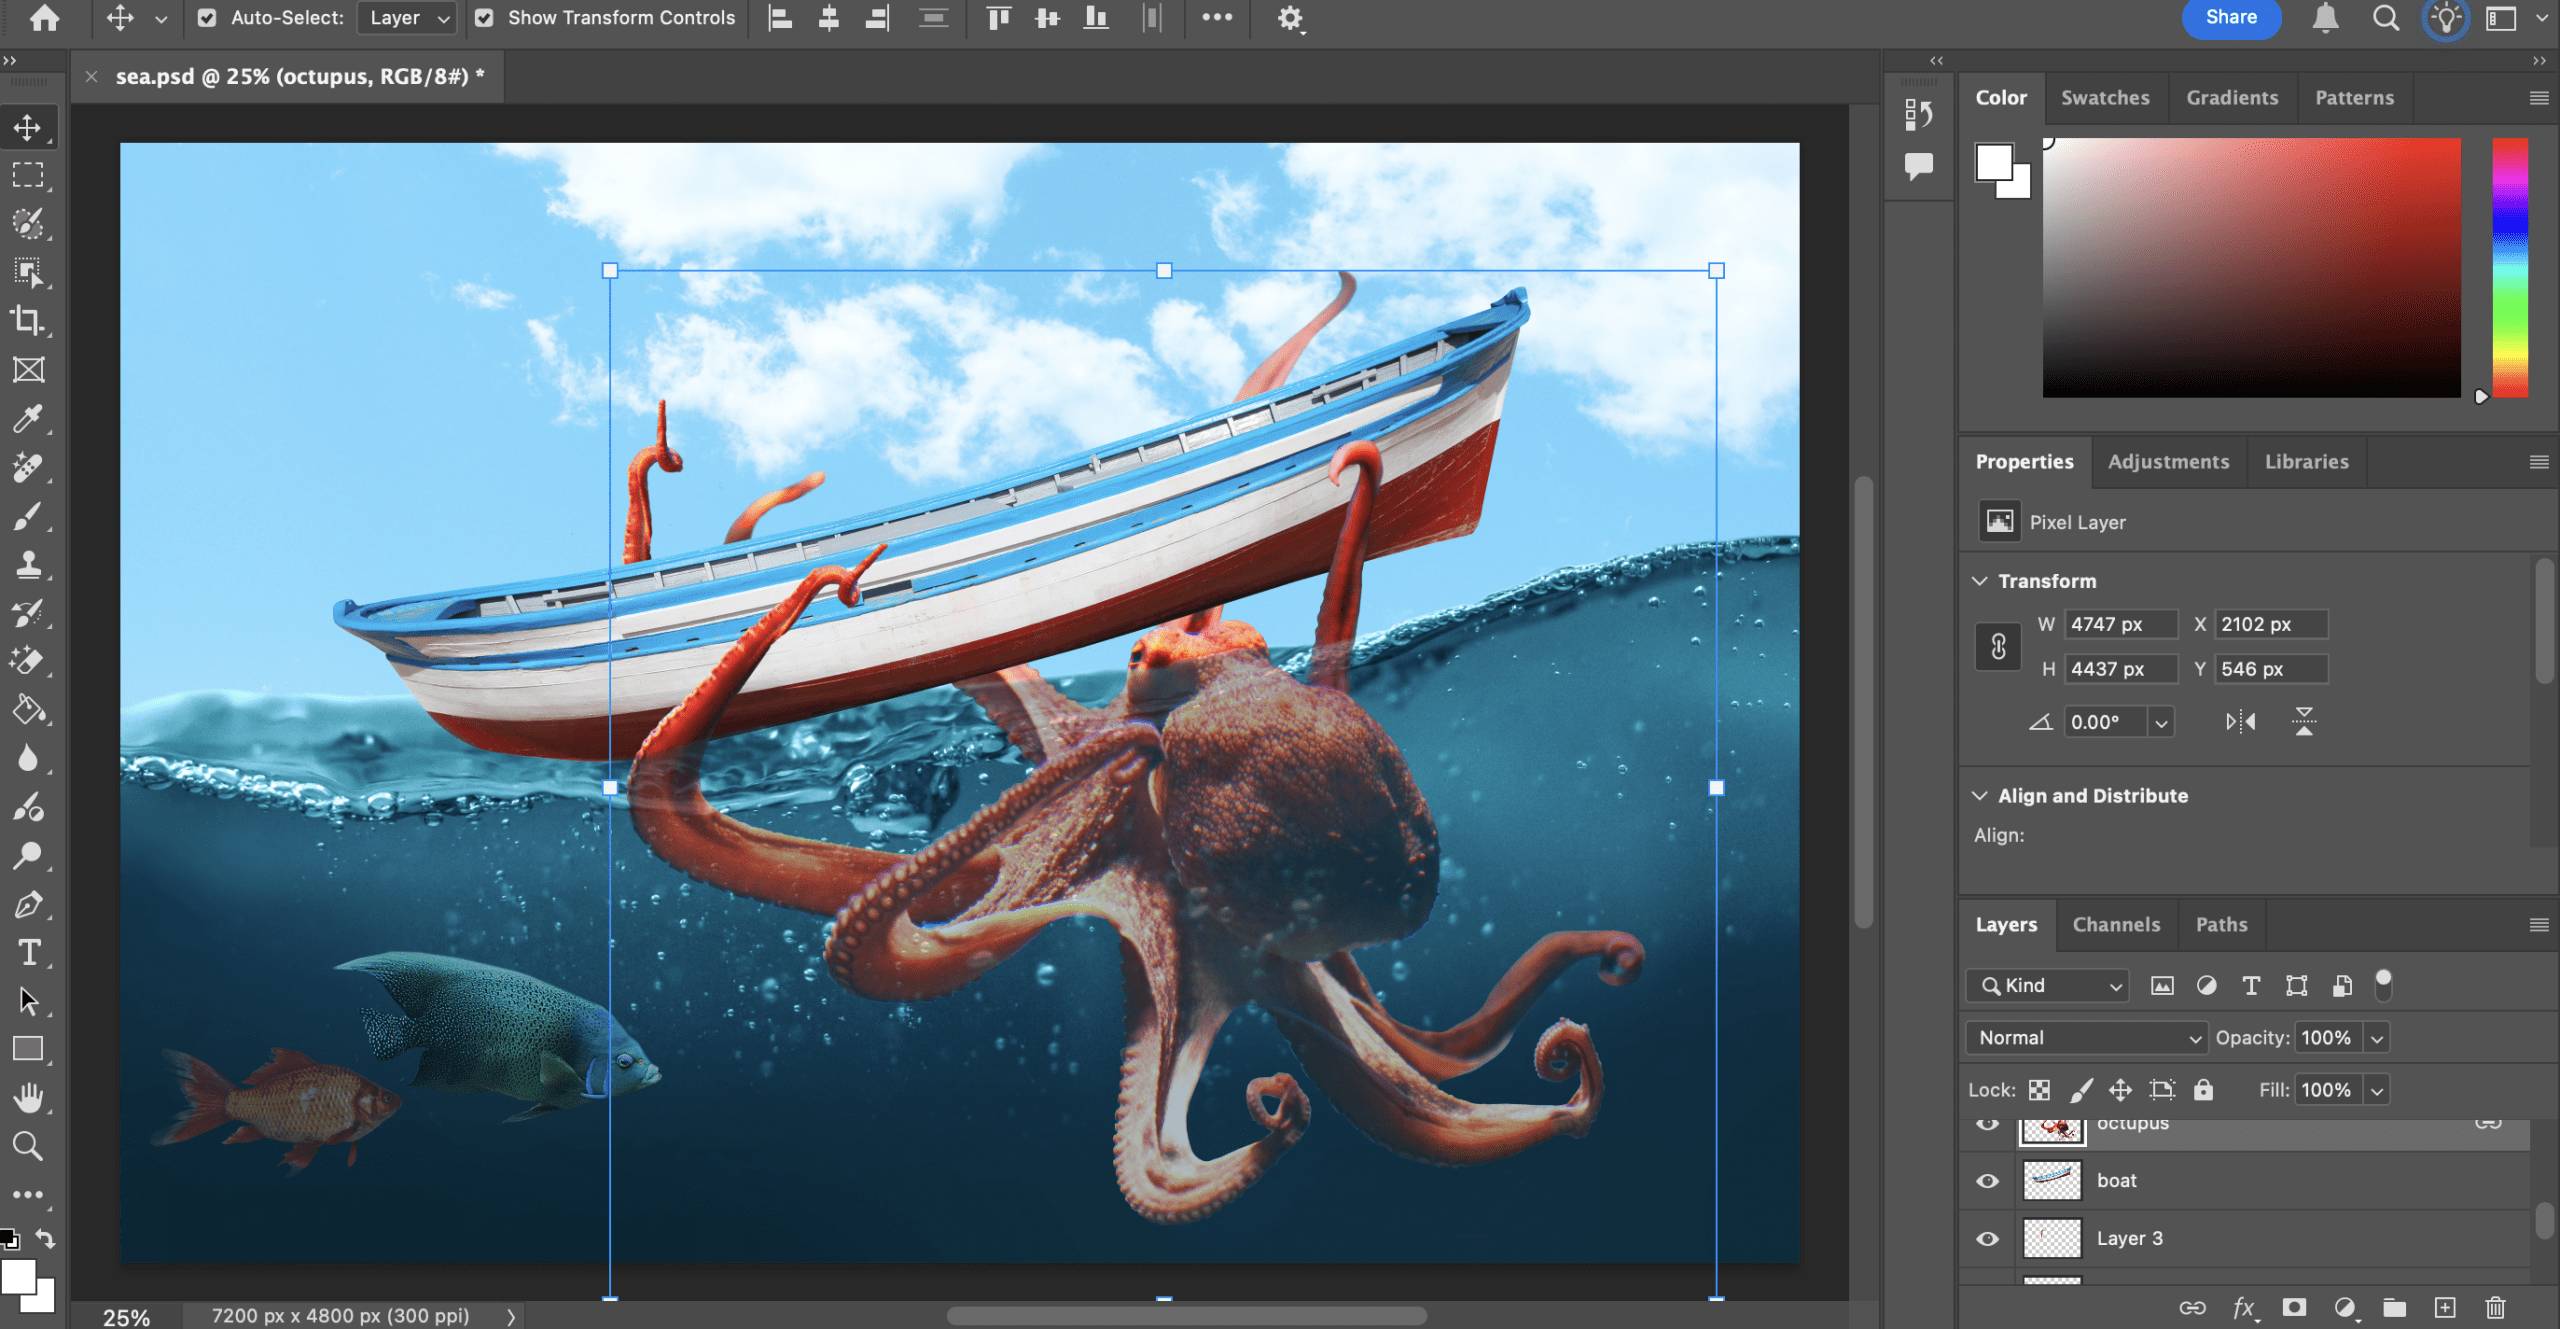Viewport: 2560px width, 1329px height.
Task: Click the width W input field
Action: coord(2120,624)
